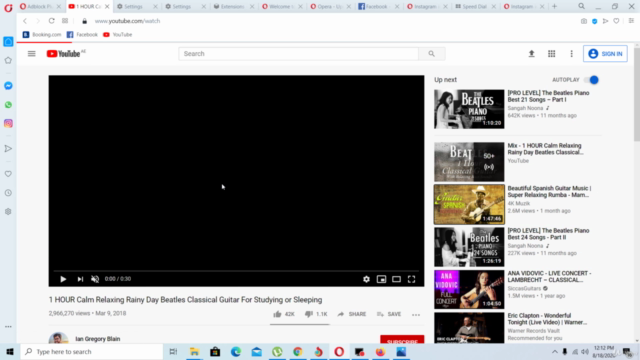Go to YouTube home via logo
Image resolution: width=640 pixels, height=360 pixels.
pyautogui.click(x=63, y=53)
